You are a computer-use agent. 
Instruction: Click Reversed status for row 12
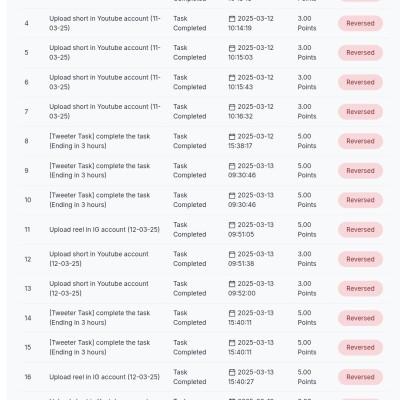[x=360, y=259]
